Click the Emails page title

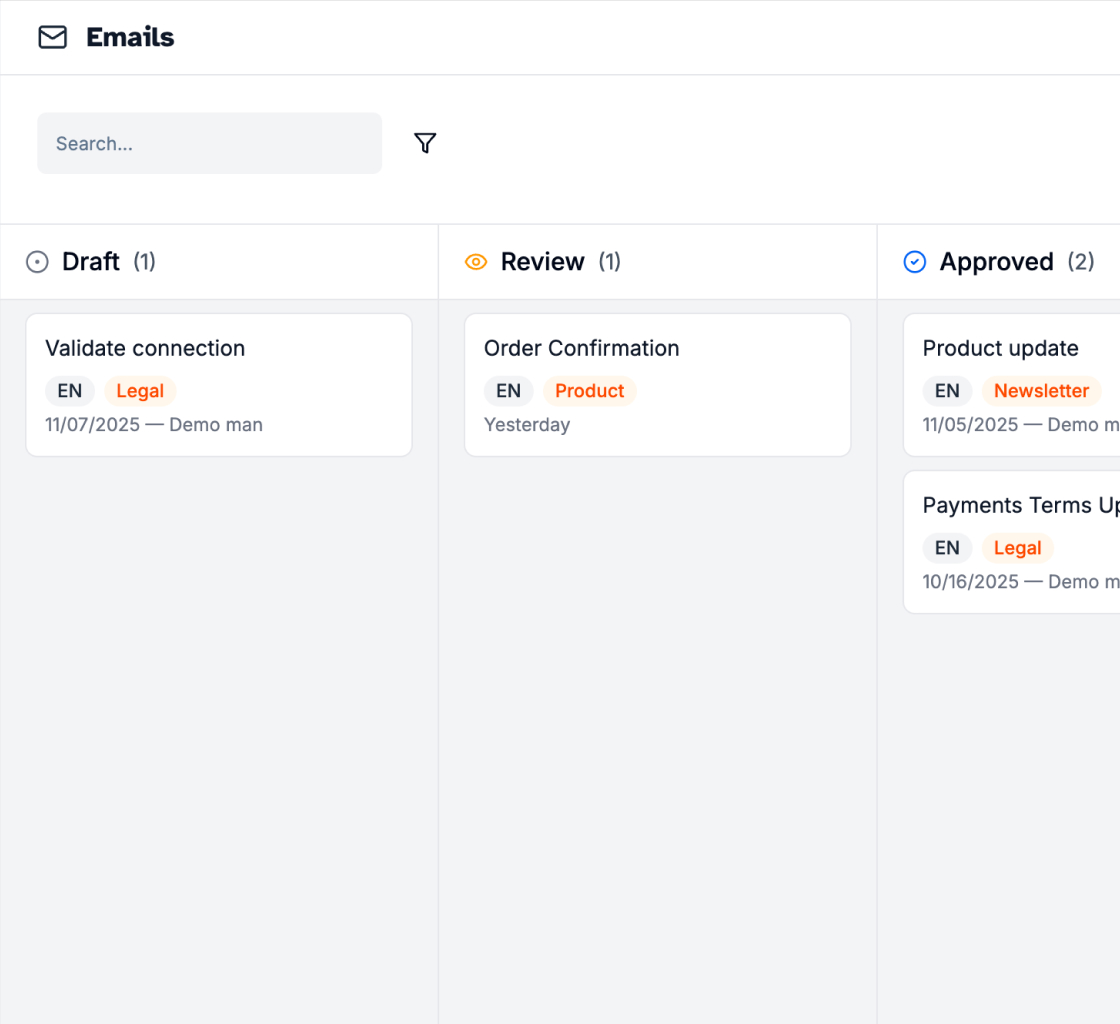pos(130,37)
